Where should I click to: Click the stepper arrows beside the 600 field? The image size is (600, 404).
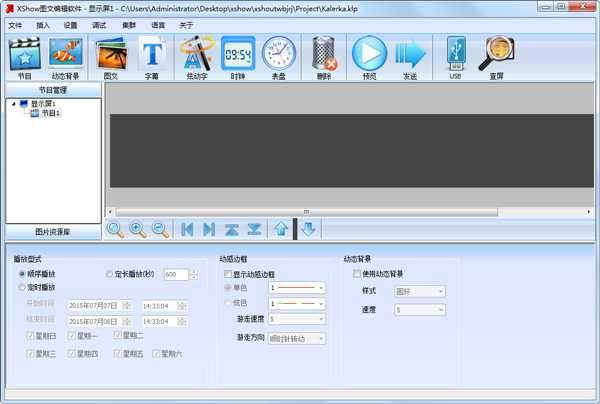point(193,274)
